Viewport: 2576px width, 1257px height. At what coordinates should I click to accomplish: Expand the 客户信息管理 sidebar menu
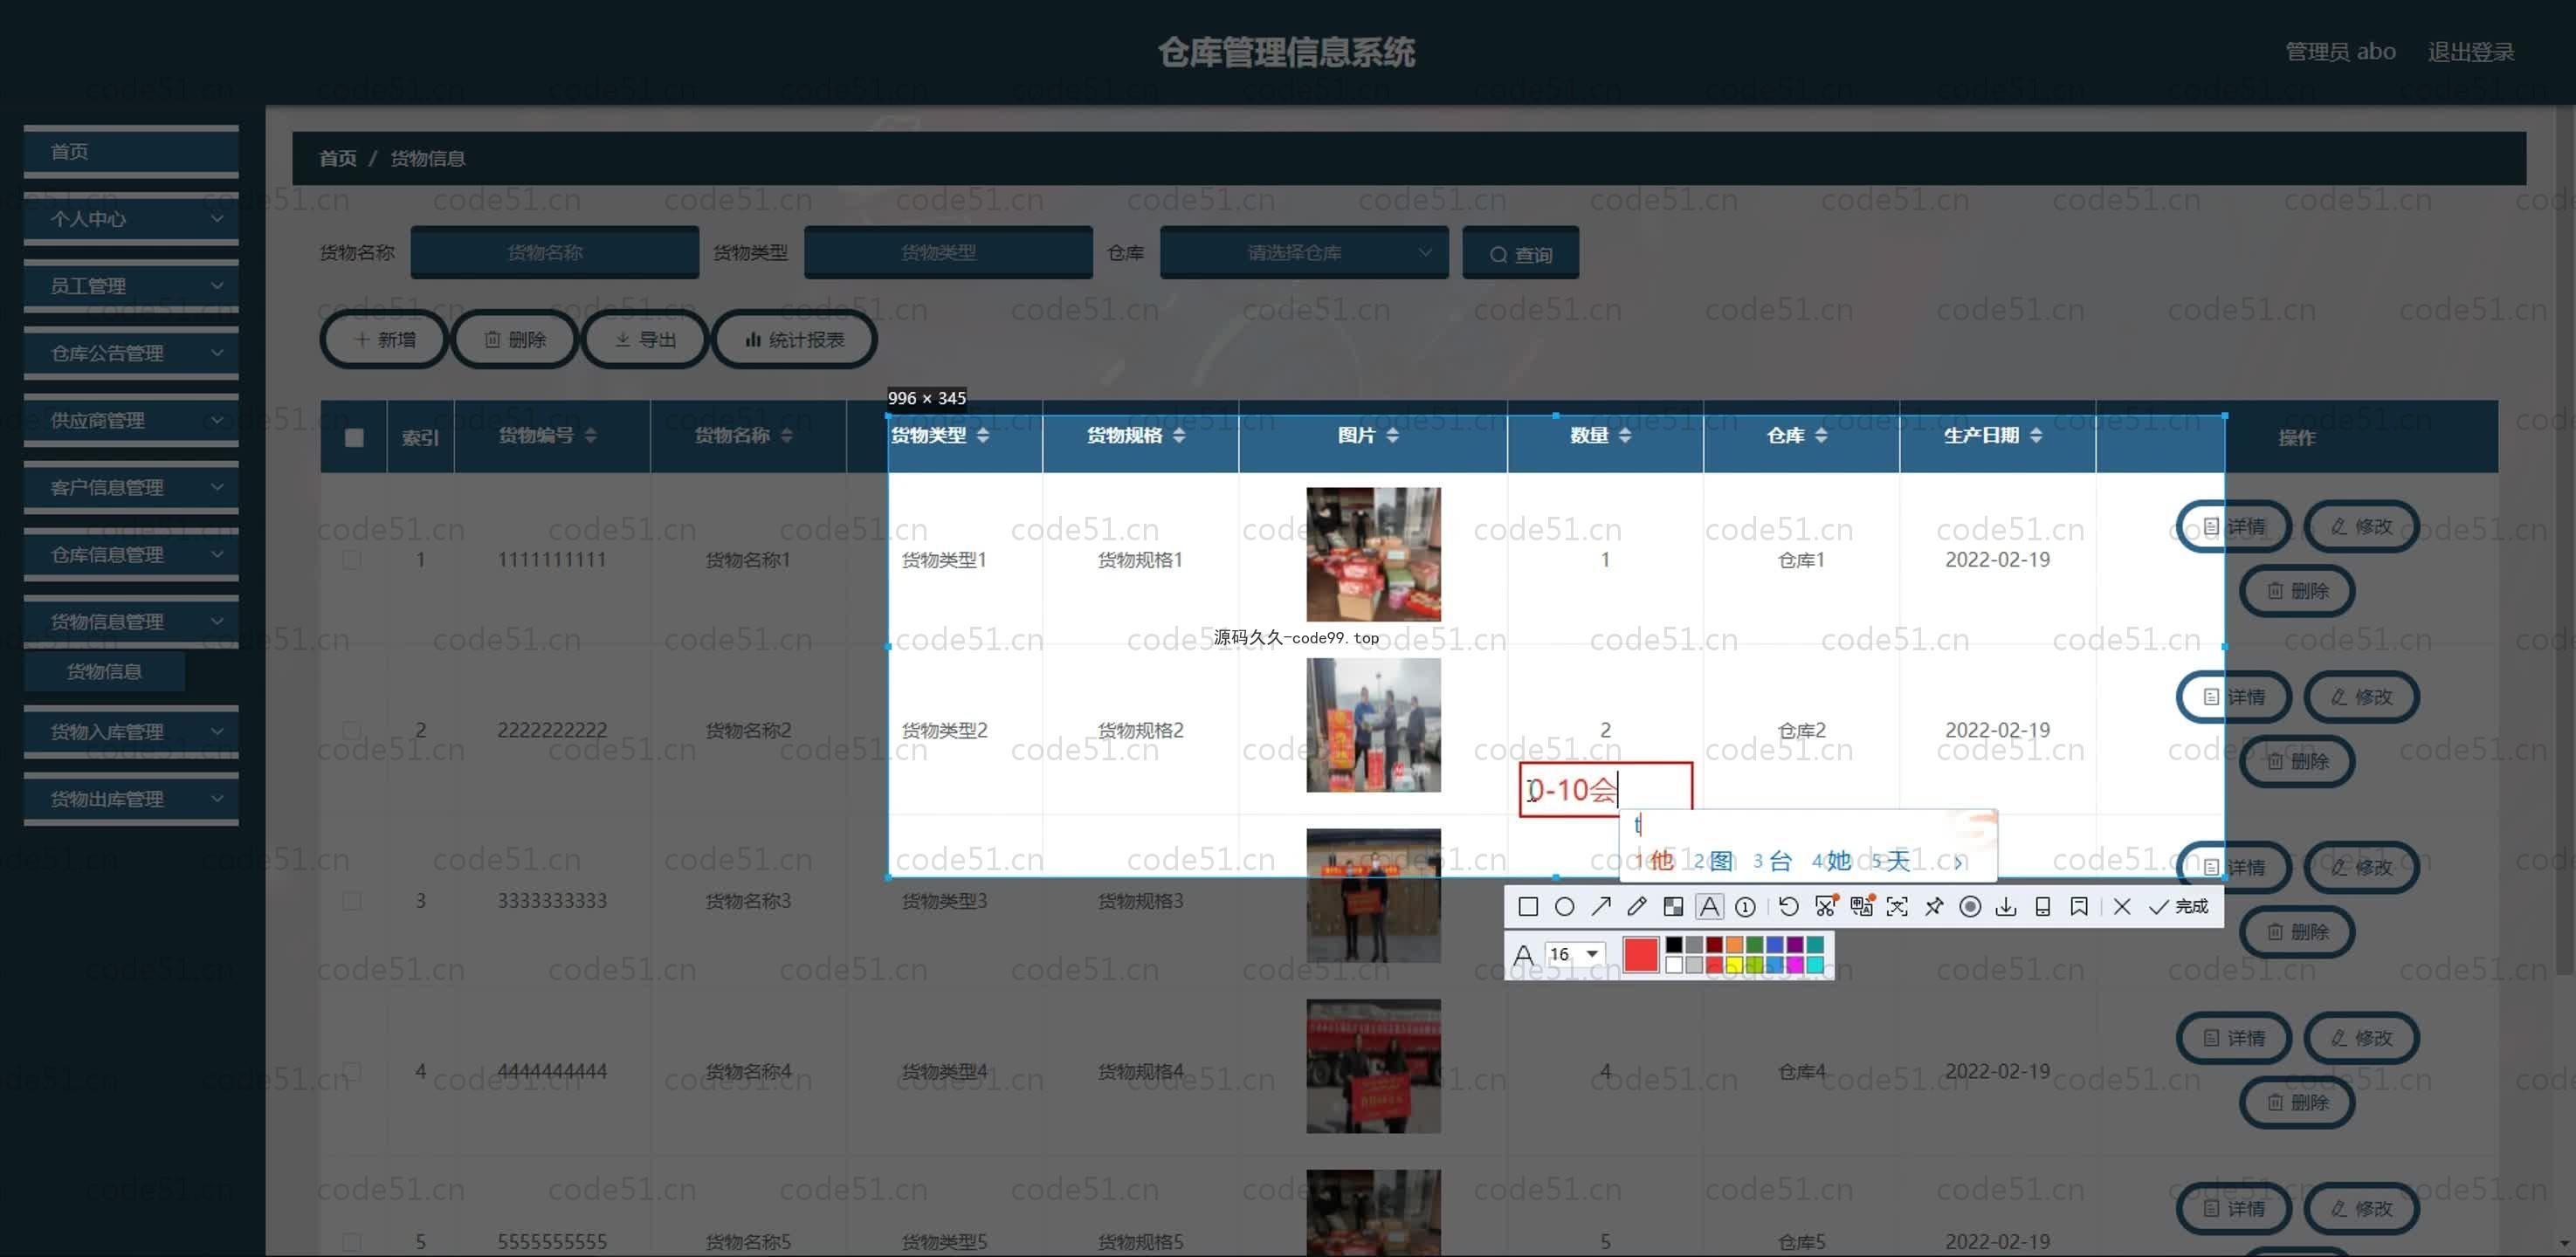(x=131, y=487)
